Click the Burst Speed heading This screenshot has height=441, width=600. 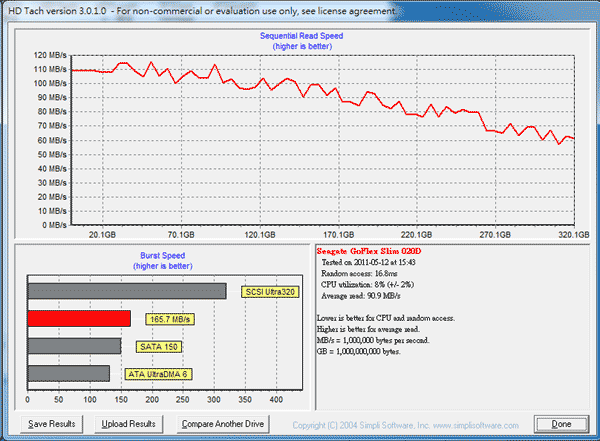[x=163, y=256]
